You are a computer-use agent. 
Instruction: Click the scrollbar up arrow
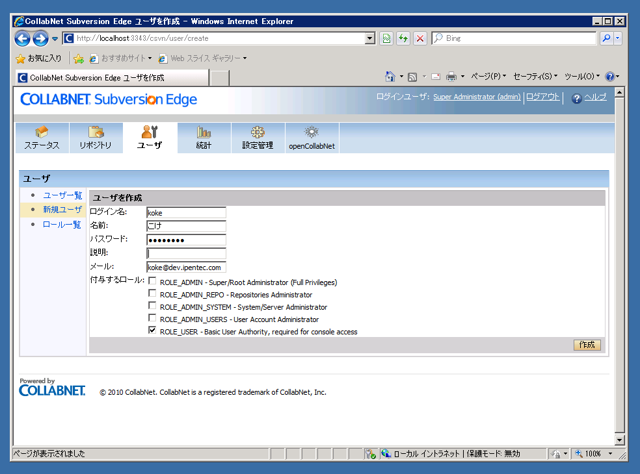[x=620, y=93]
